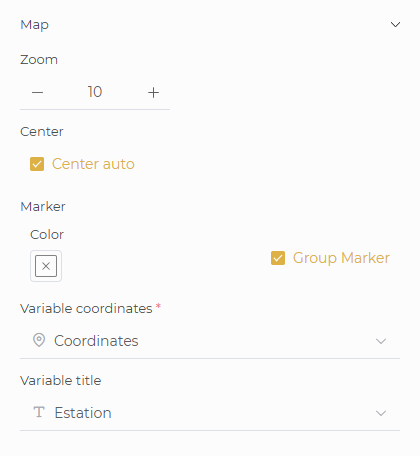Click the Color label under Marker

point(47,235)
